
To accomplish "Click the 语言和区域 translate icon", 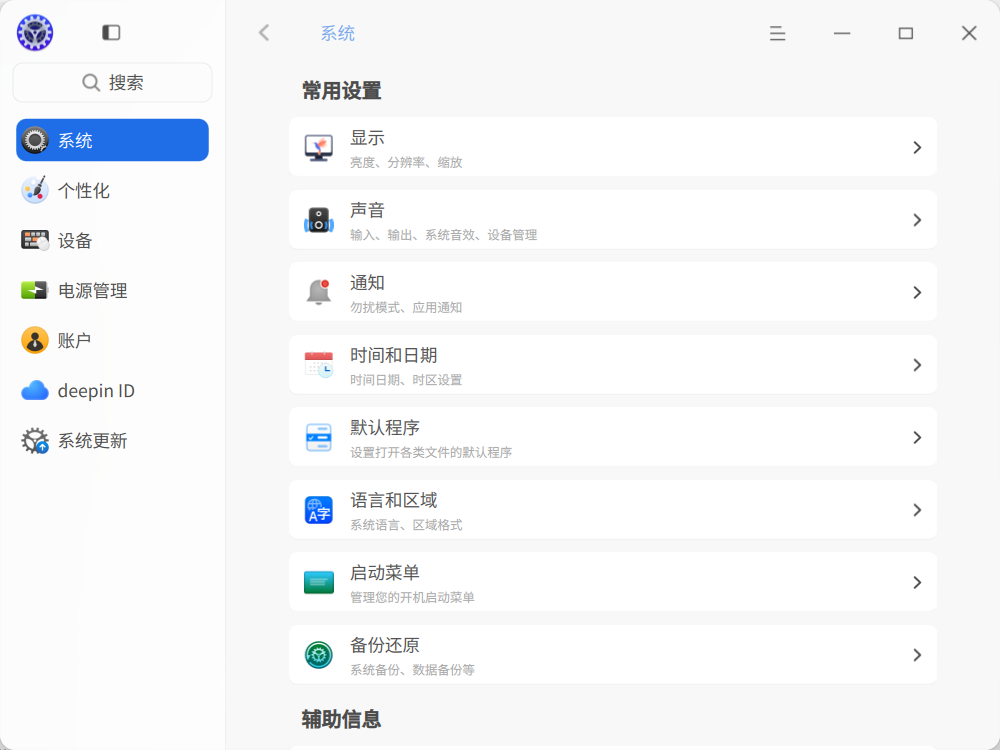I will [x=319, y=510].
